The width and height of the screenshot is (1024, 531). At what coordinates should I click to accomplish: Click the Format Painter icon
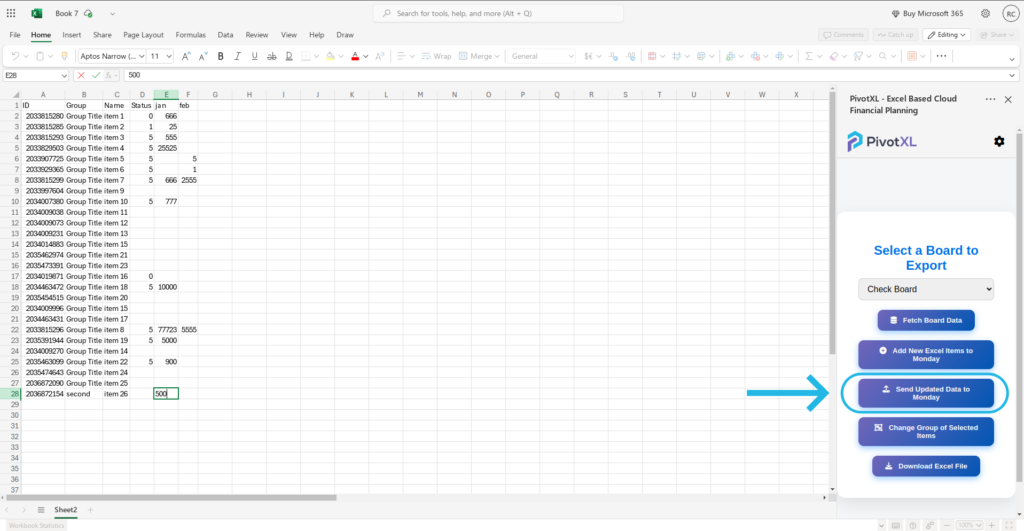(x=64, y=56)
